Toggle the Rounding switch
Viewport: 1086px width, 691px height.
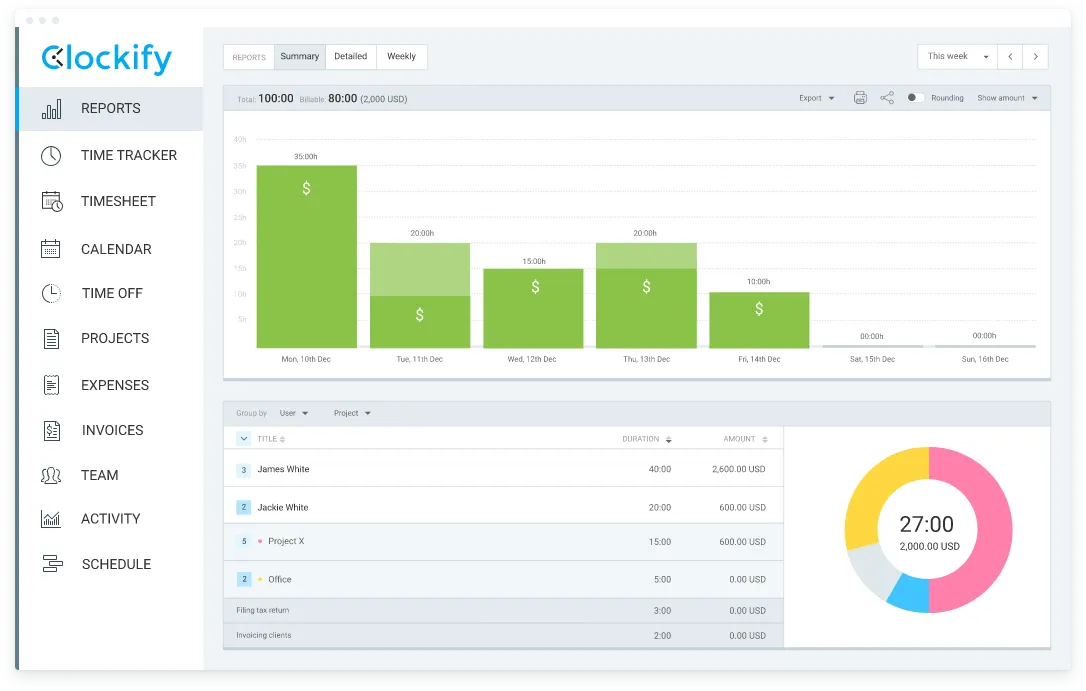915,98
